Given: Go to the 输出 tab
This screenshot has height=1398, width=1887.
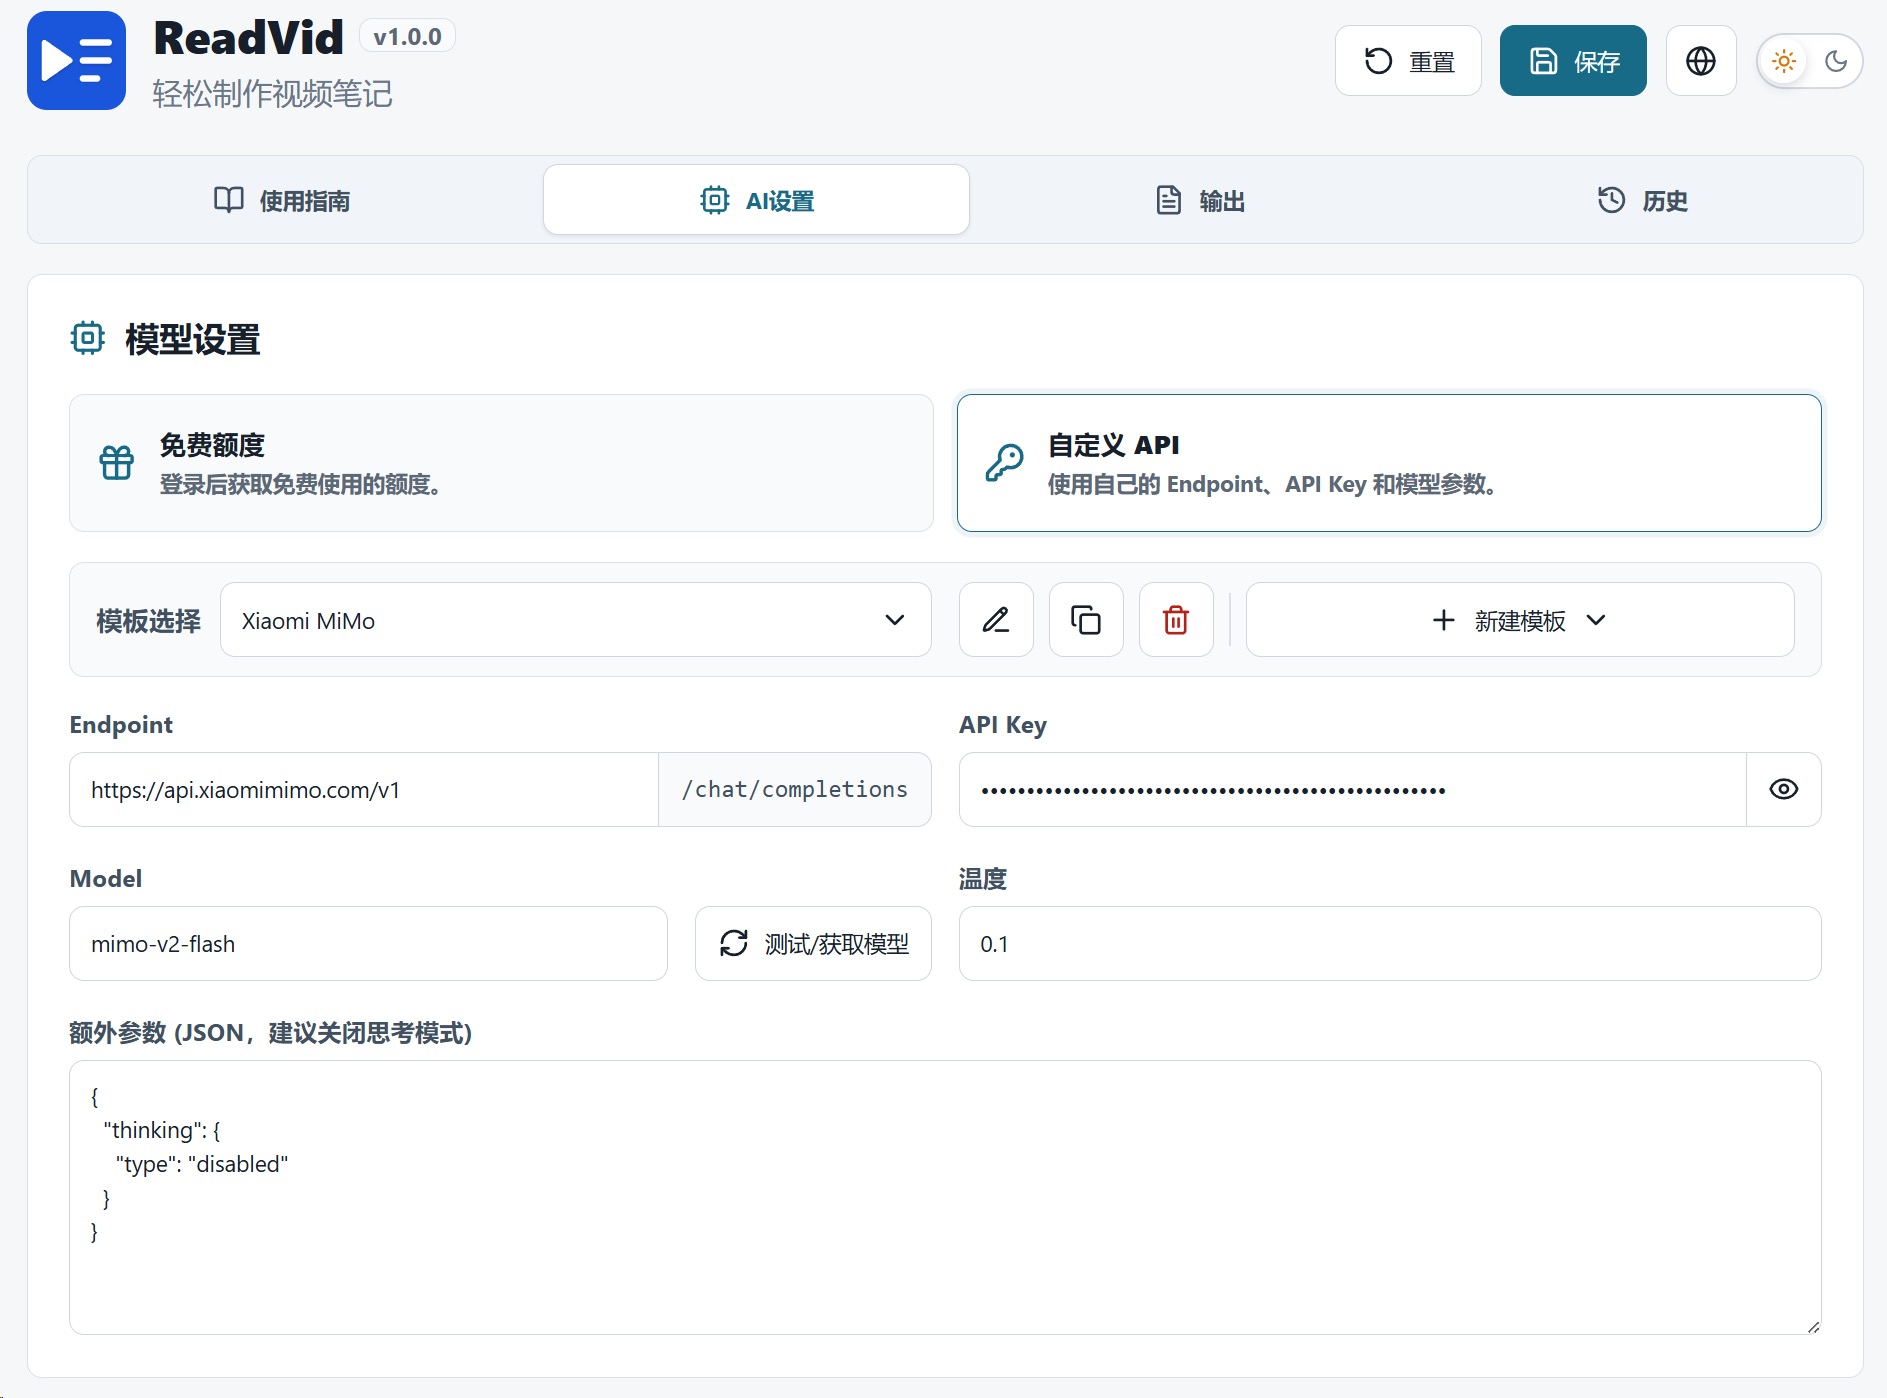Looking at the screenshot, I should (x=1199, y=200).
